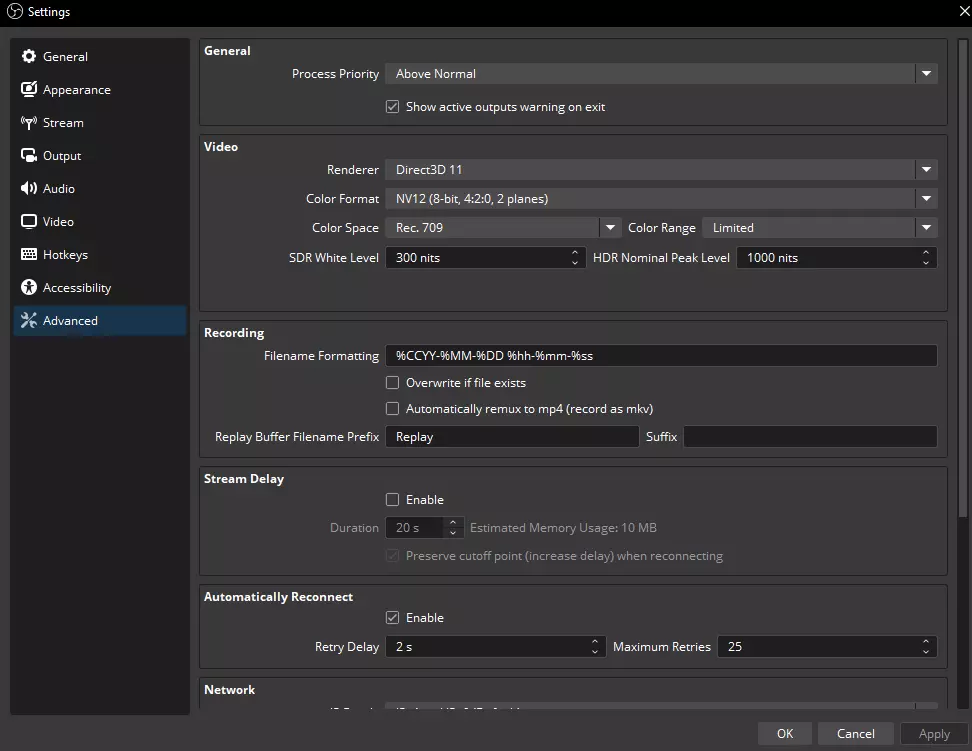Open the Process Priority dropdown
The height and width of the screenshot is (751, 972).
pos(660,74)
